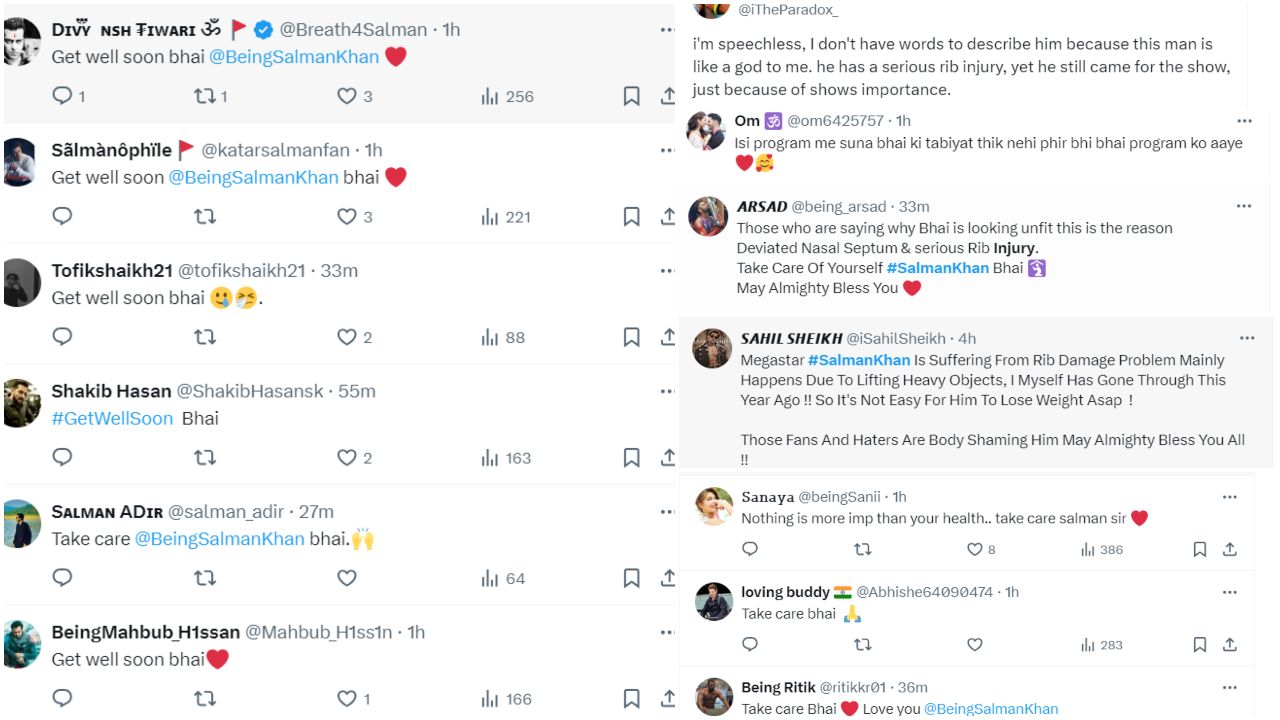The width and height of the screenshot is (1280, 720).
Task: Open @BeingSalmanKhan mention in Divyansh's tweet
Action: pos(294,57)
